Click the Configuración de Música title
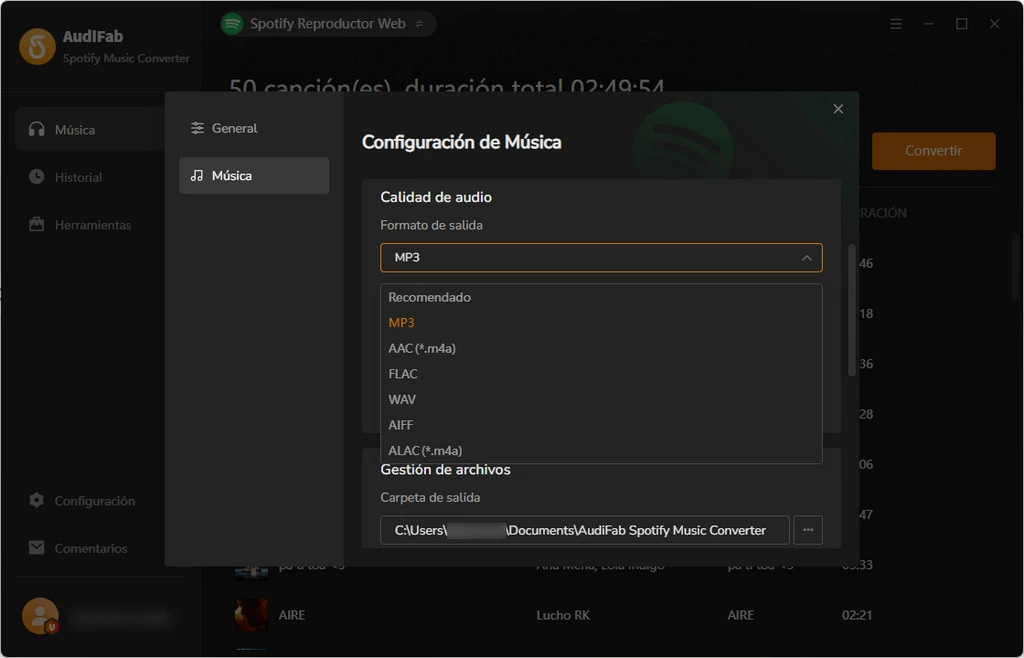The image size is (1024, 658). [462, 142]
